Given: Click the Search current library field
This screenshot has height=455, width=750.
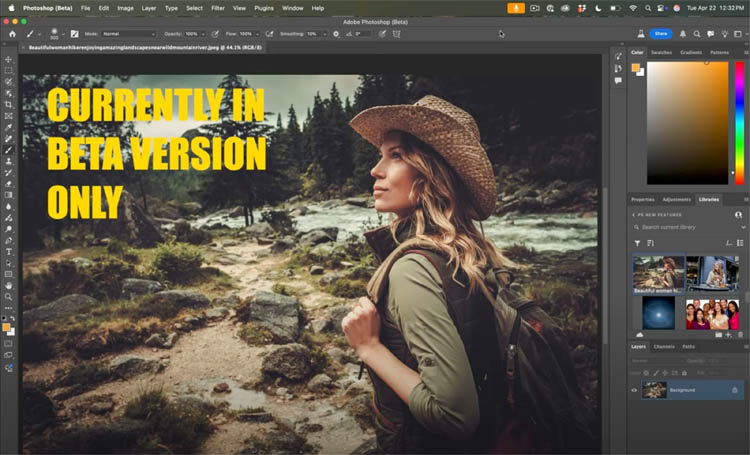Looking at the screenshot, I should [690, 227].
